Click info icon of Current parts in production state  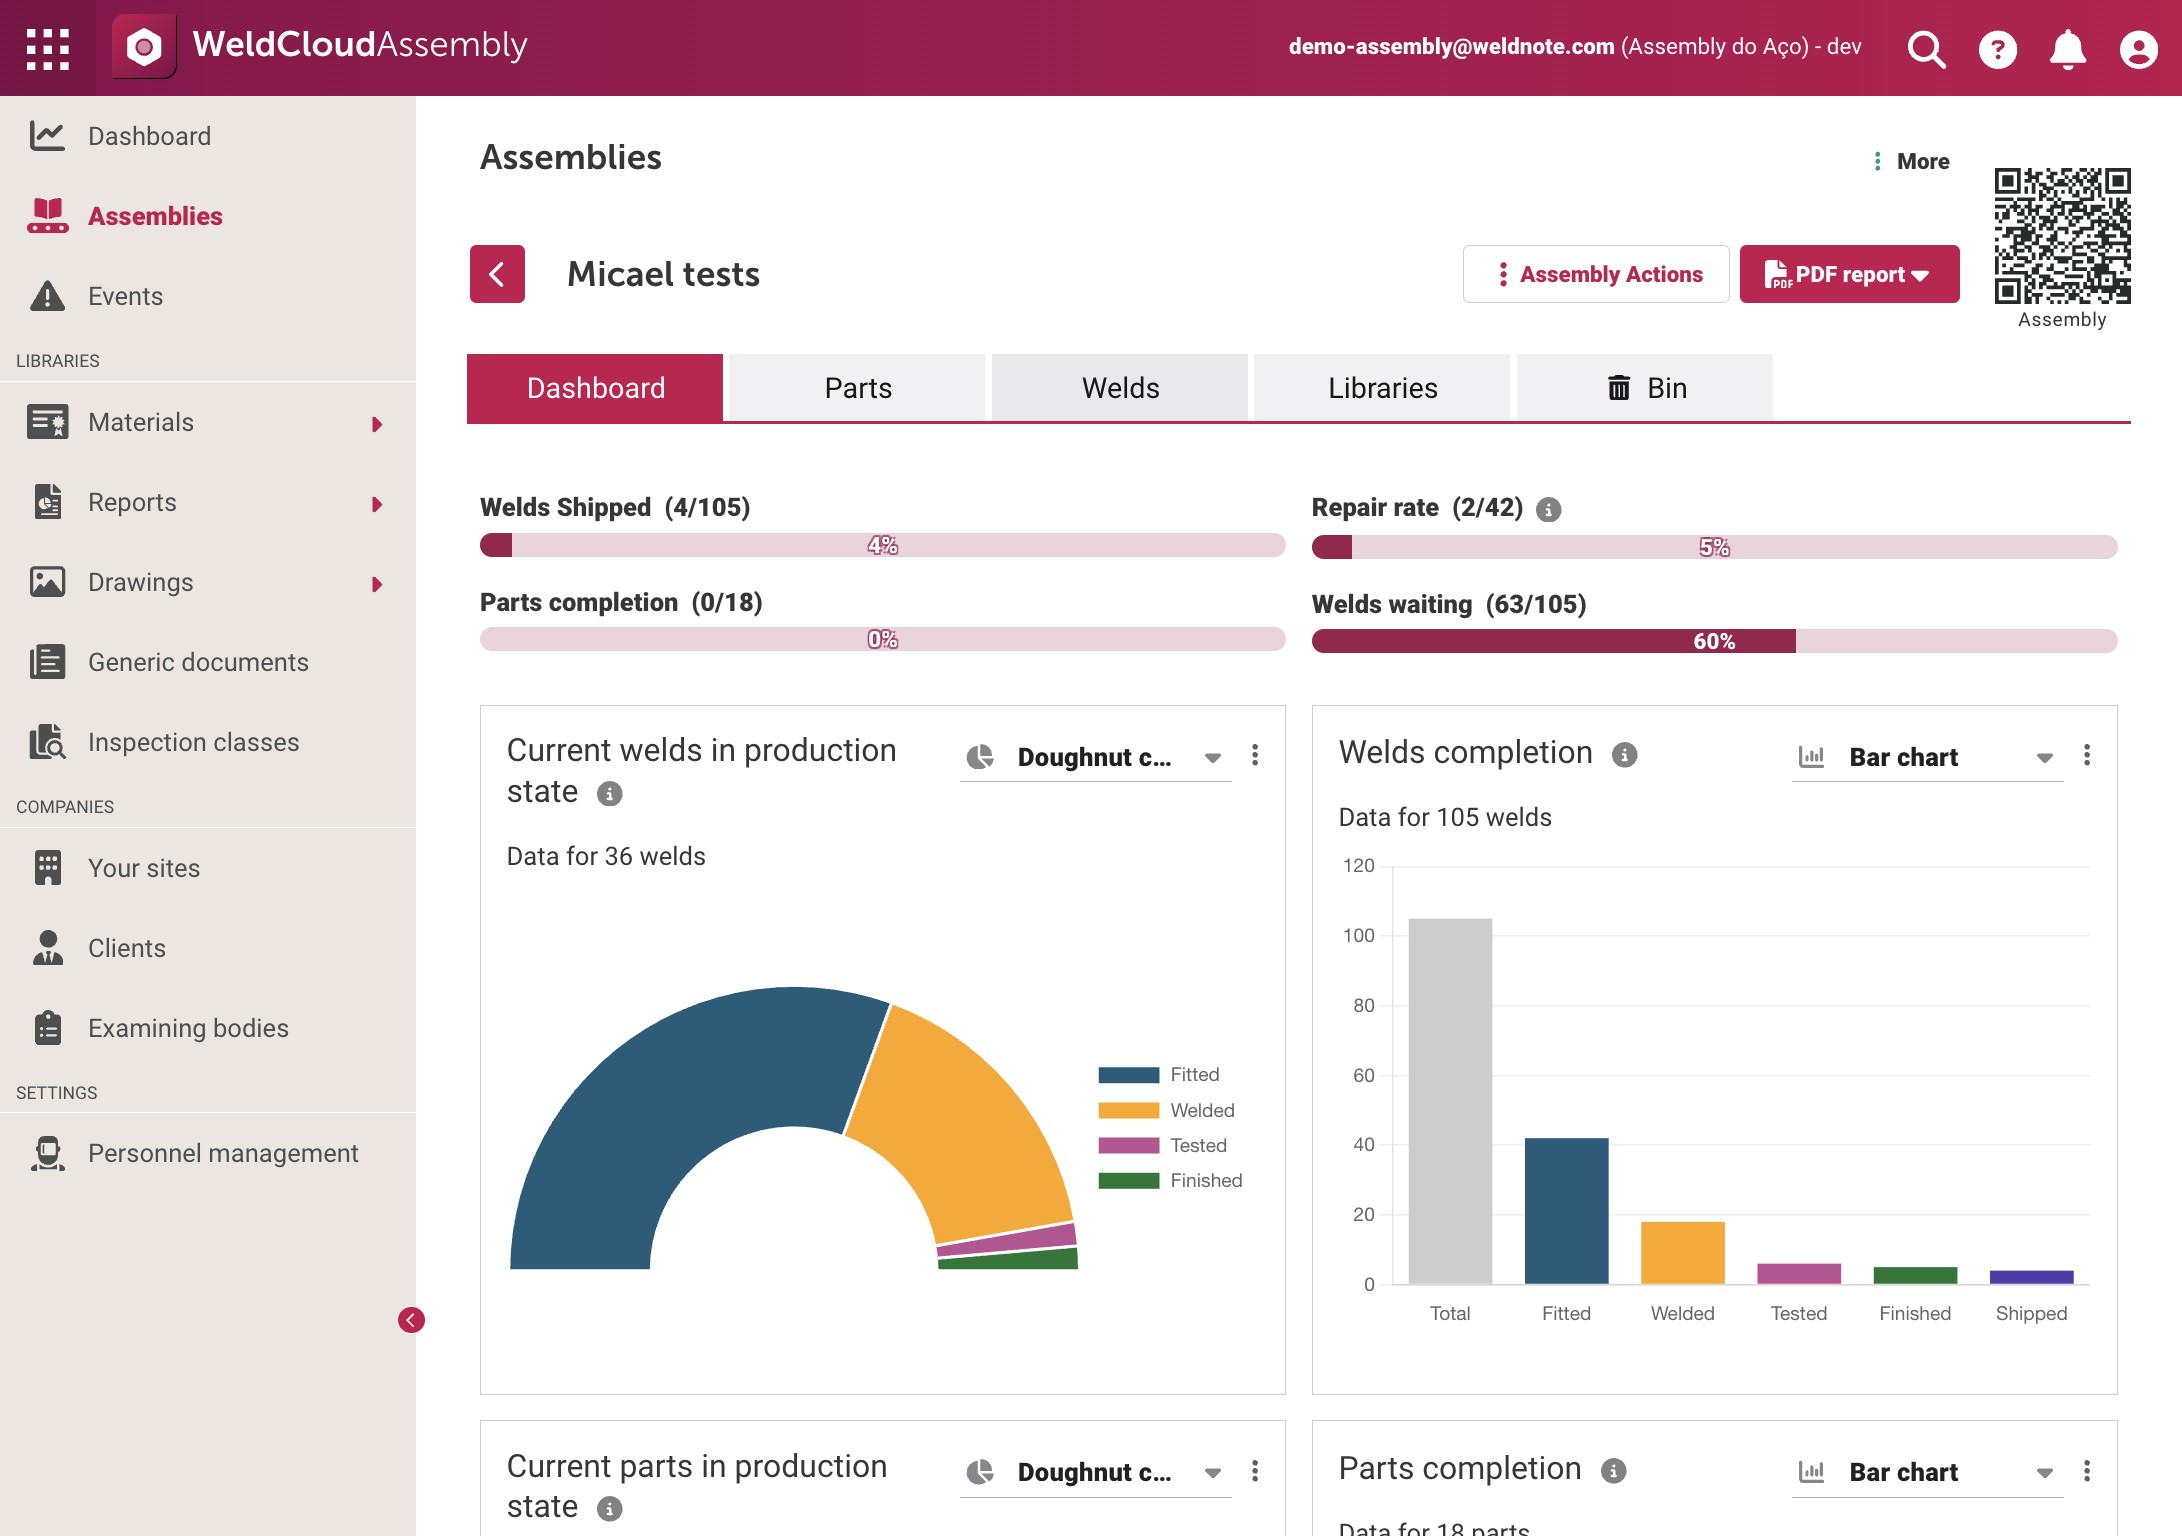click(609, 1509)
